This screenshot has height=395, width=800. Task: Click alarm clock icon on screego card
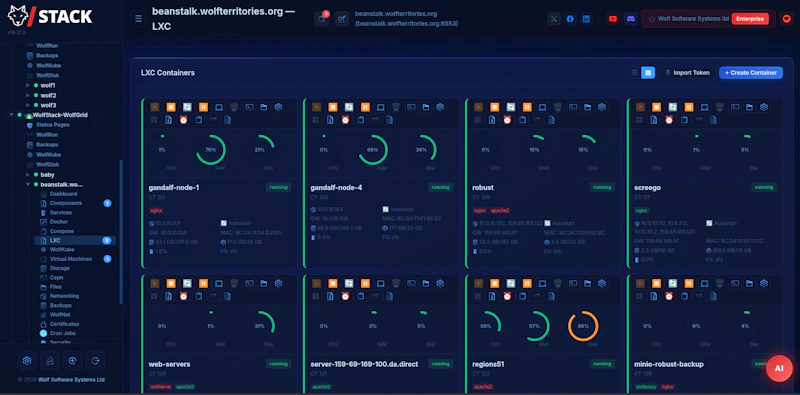[669, 120]
